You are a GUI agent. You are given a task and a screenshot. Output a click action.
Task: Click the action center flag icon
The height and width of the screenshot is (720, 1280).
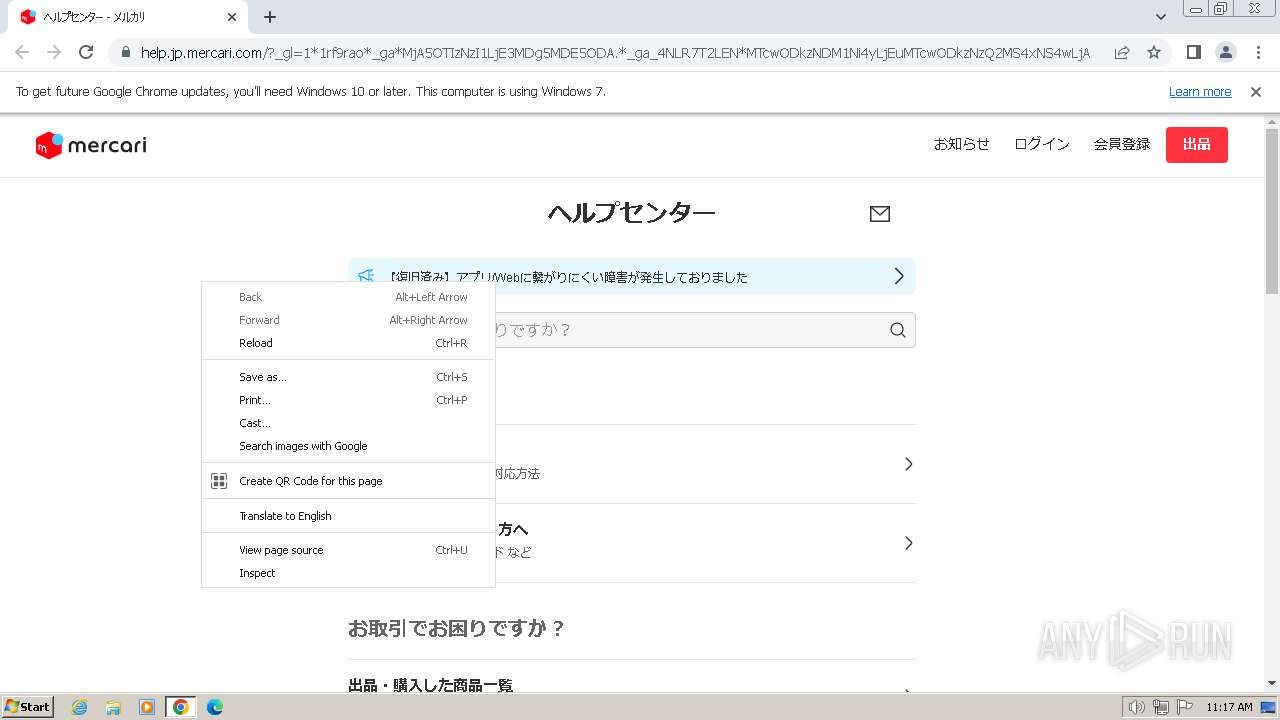1185,707
